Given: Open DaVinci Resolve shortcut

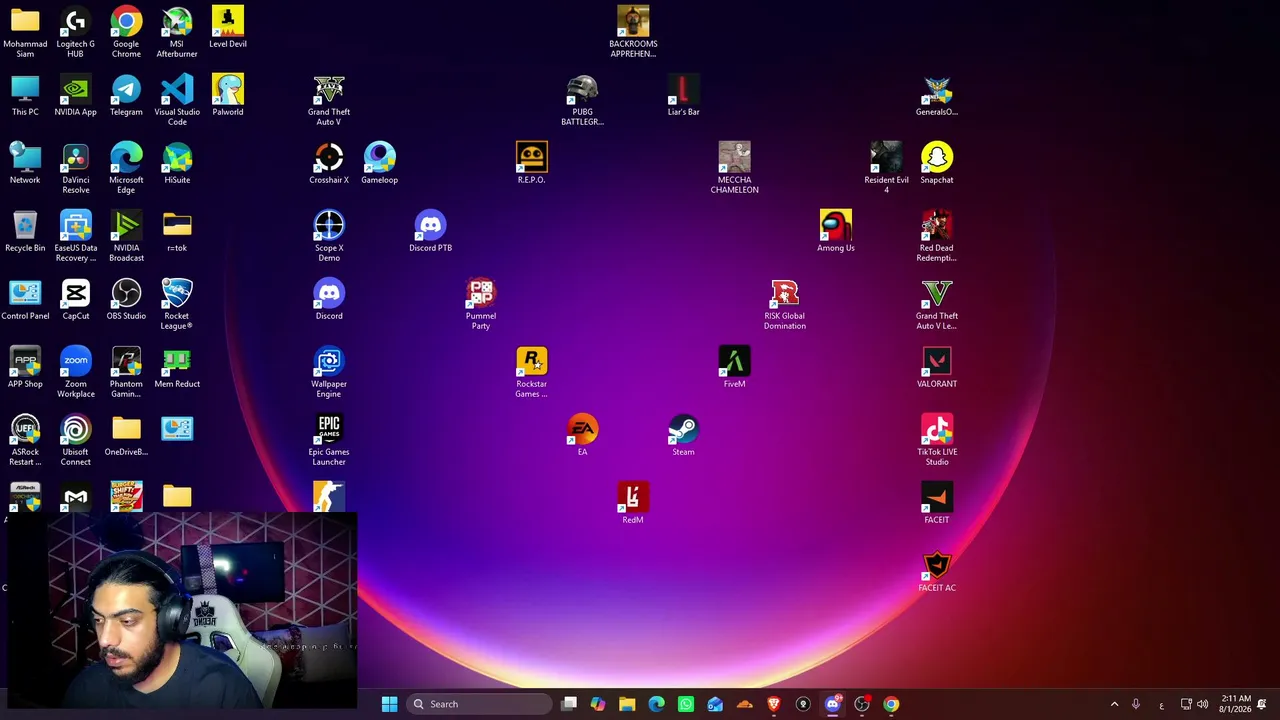Looking at the screenshot, I should pos(76,168).
